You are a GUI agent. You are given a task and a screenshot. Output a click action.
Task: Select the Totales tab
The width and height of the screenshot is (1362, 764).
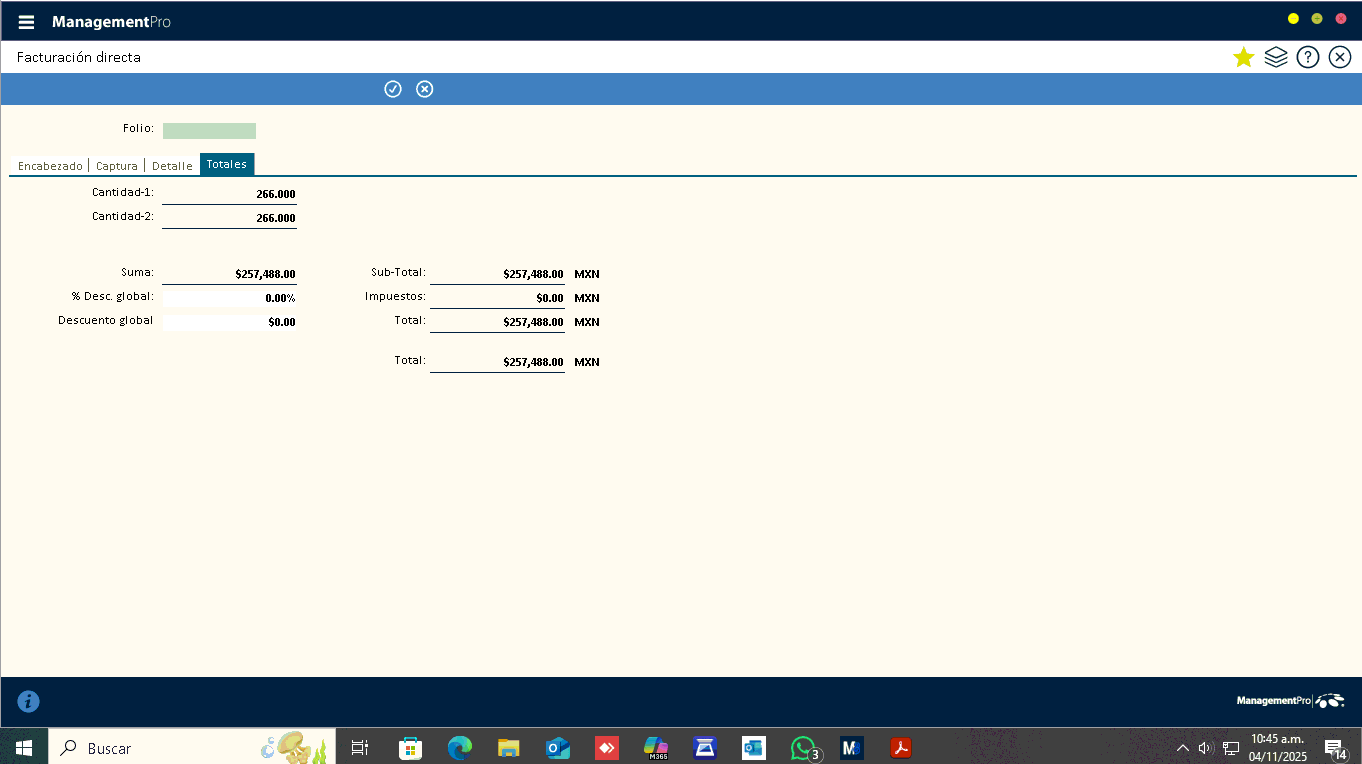click(227, 165)
